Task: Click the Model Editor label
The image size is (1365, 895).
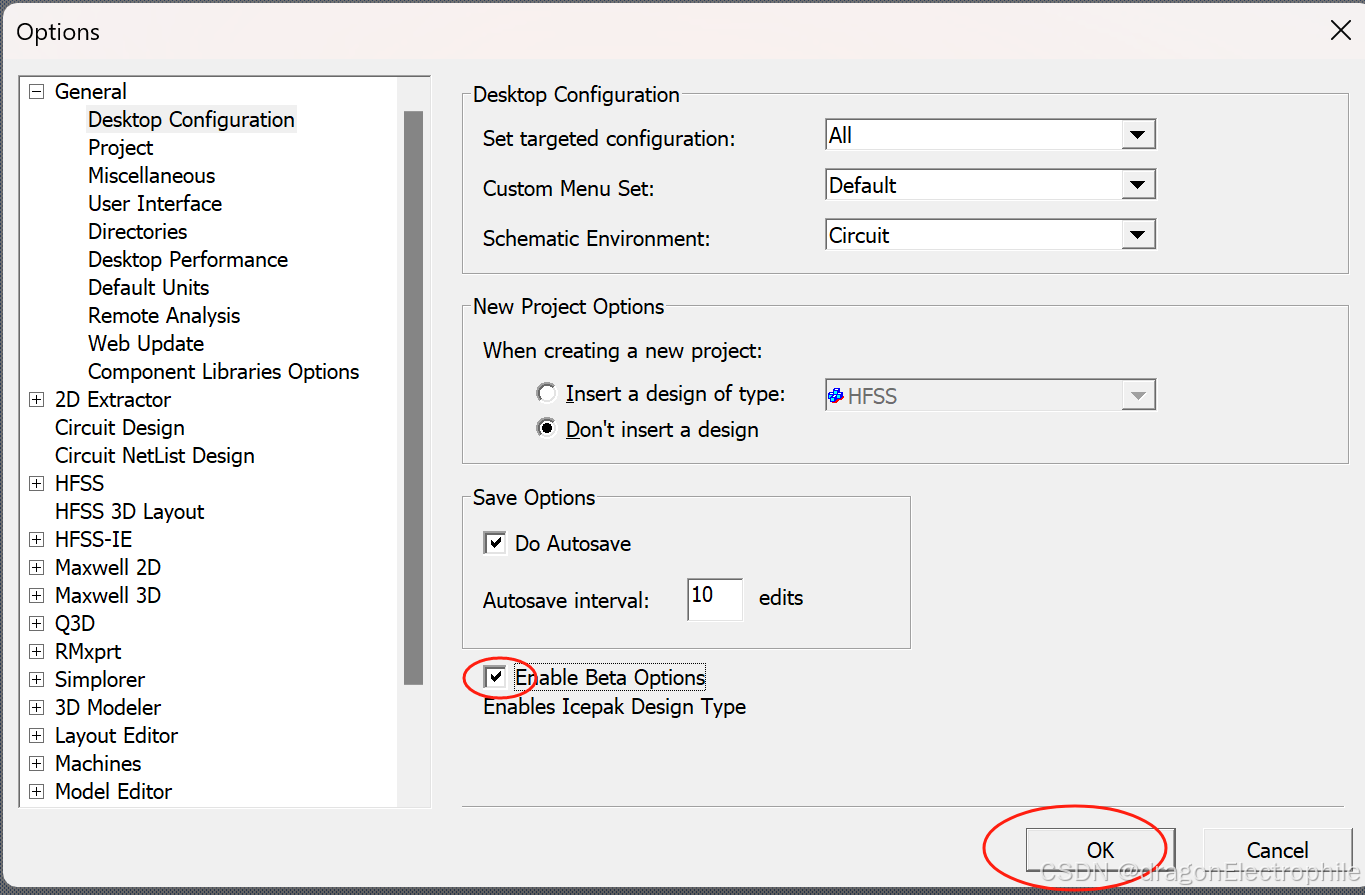Action: pos(114,792)
